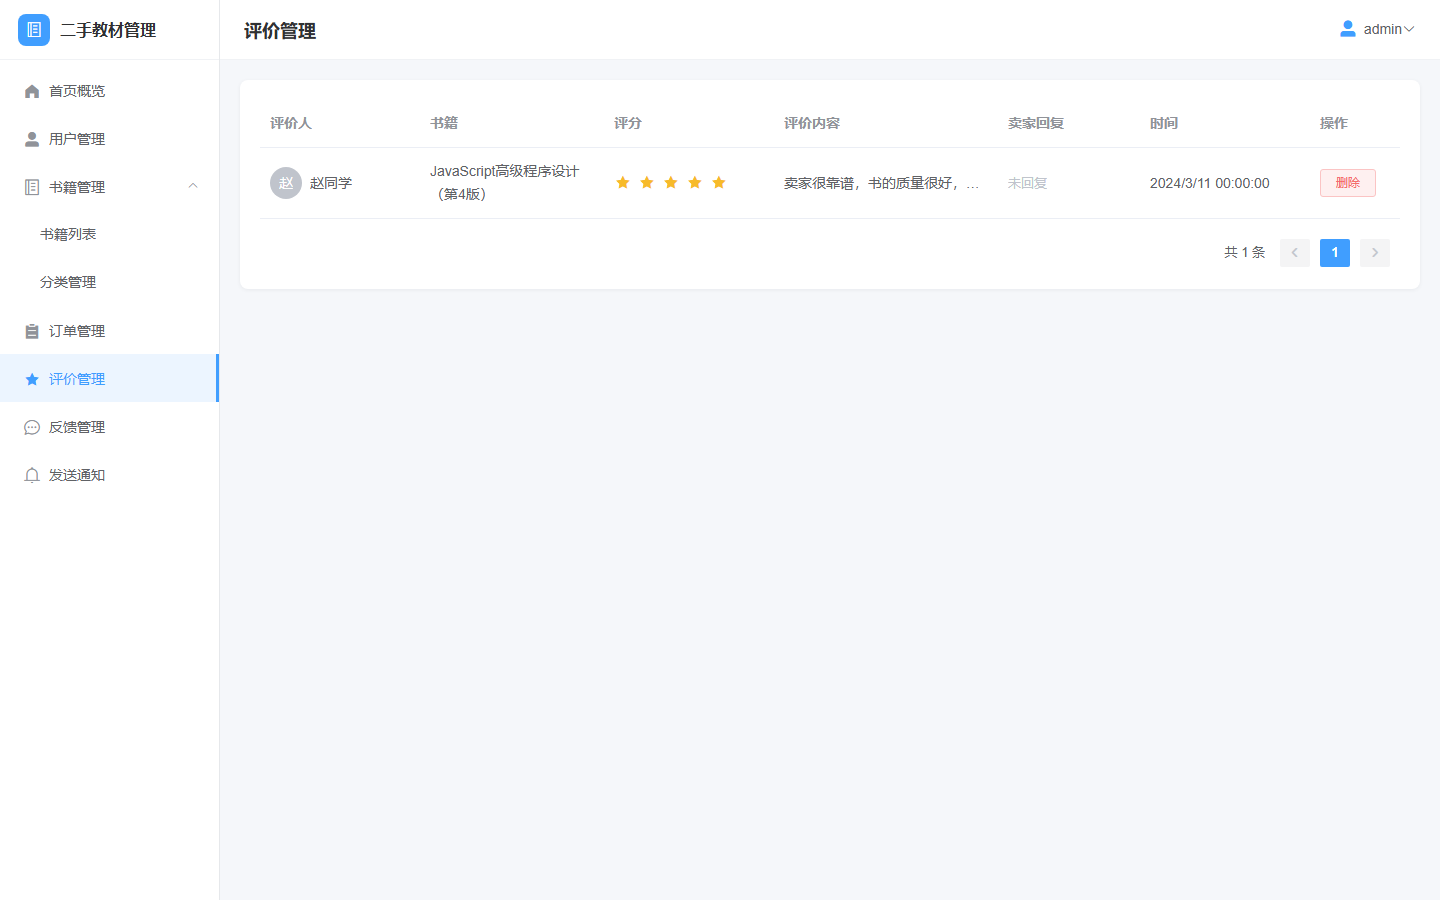
Task: Click the star icon beside 评价管理
Action: [x=32, y=379]
